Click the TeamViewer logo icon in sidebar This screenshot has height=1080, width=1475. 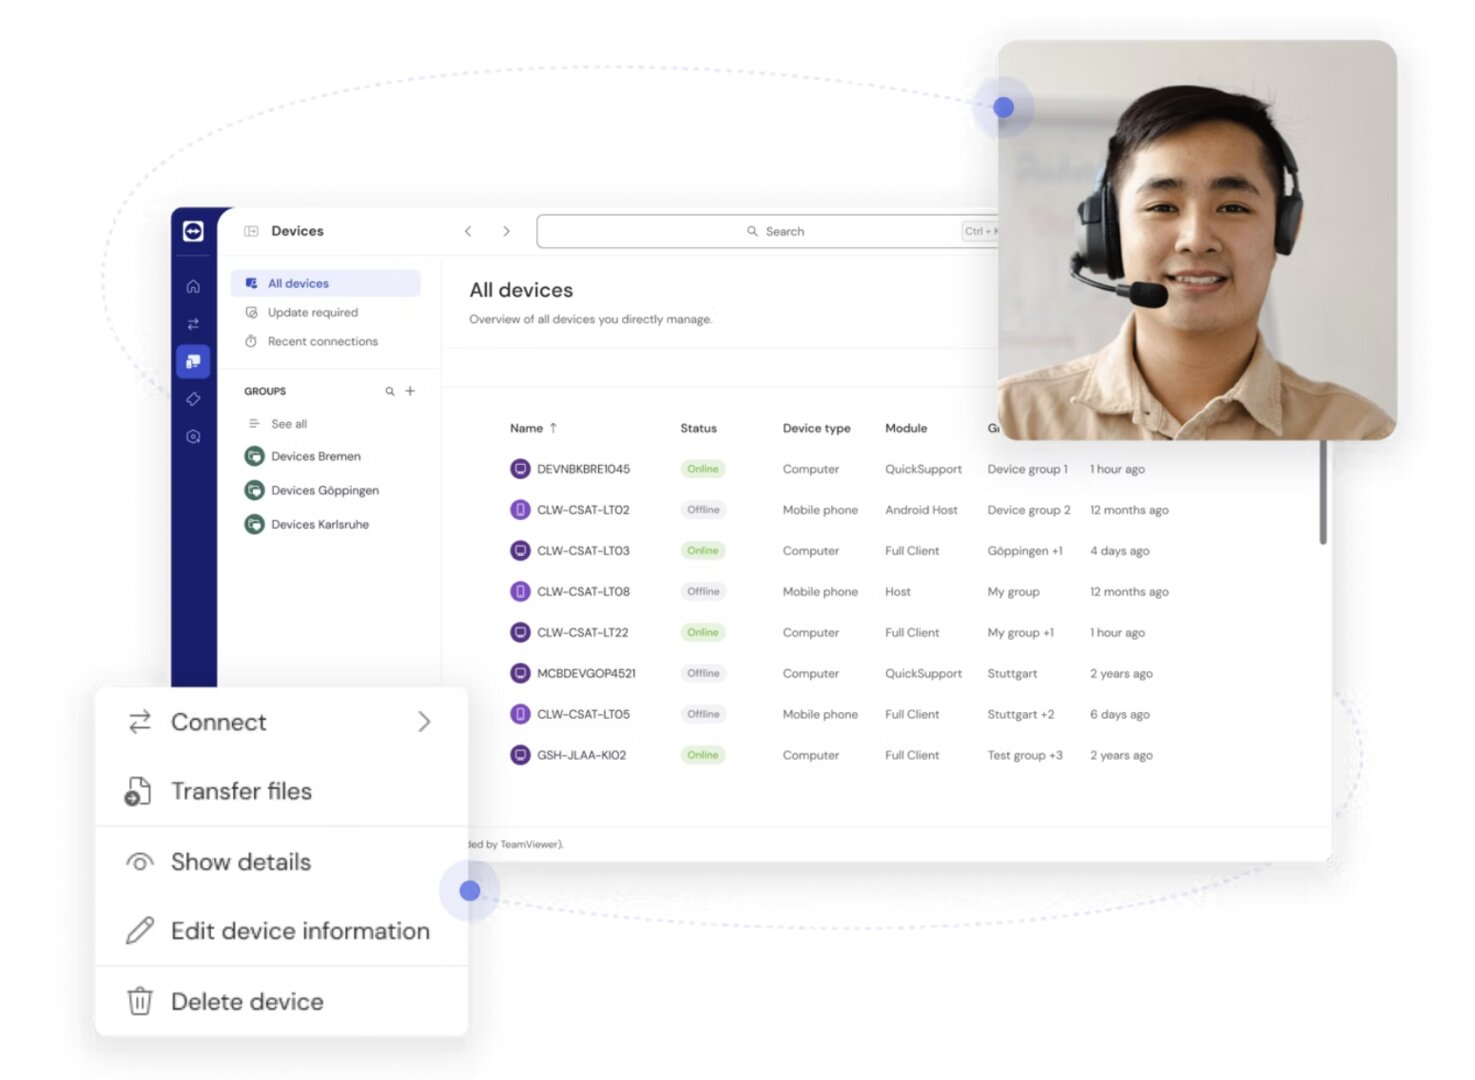click(x=193, y=231)
